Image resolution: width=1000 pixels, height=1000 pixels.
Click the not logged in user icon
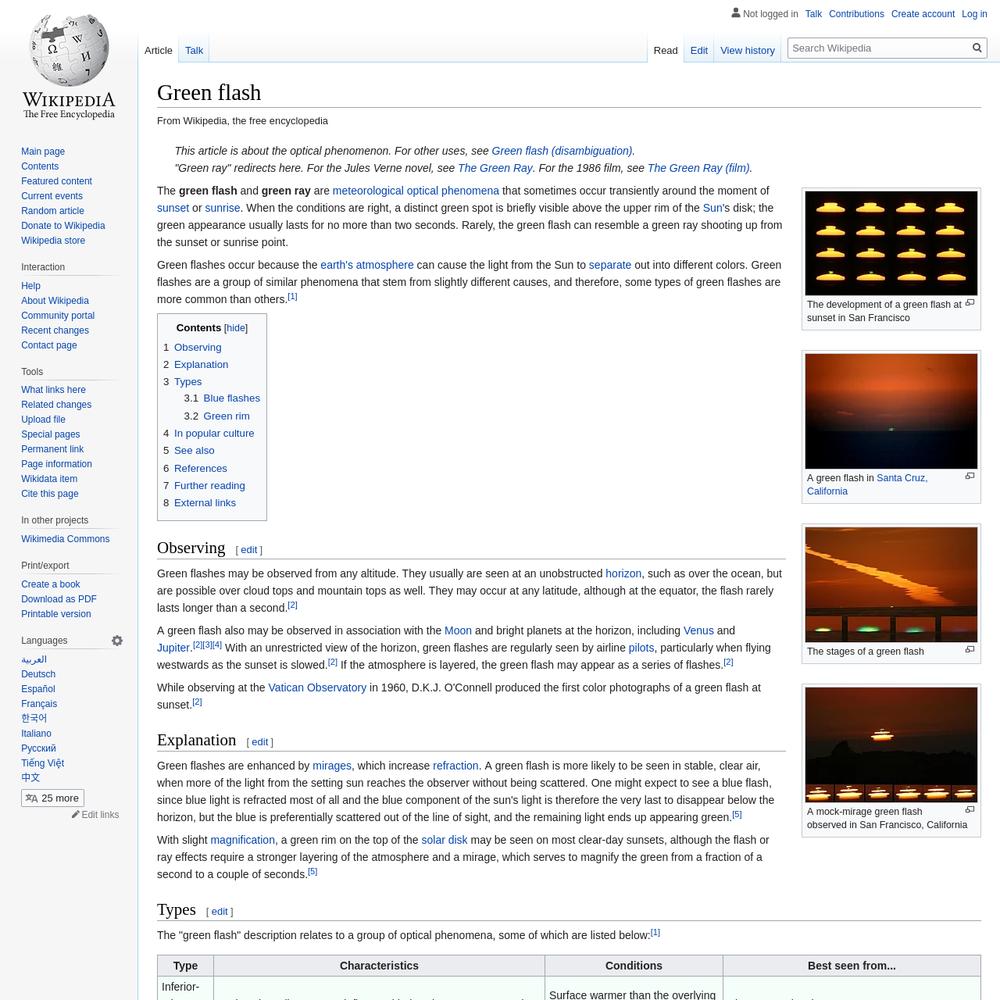pyautogui.click(x=735, y=13)
